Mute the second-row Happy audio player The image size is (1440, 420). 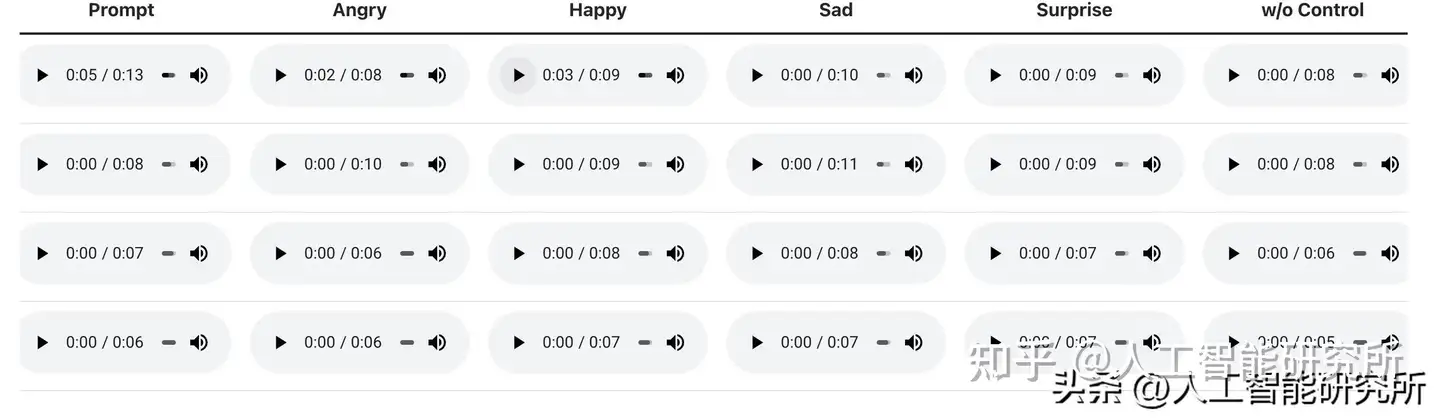tap(675, 164)
